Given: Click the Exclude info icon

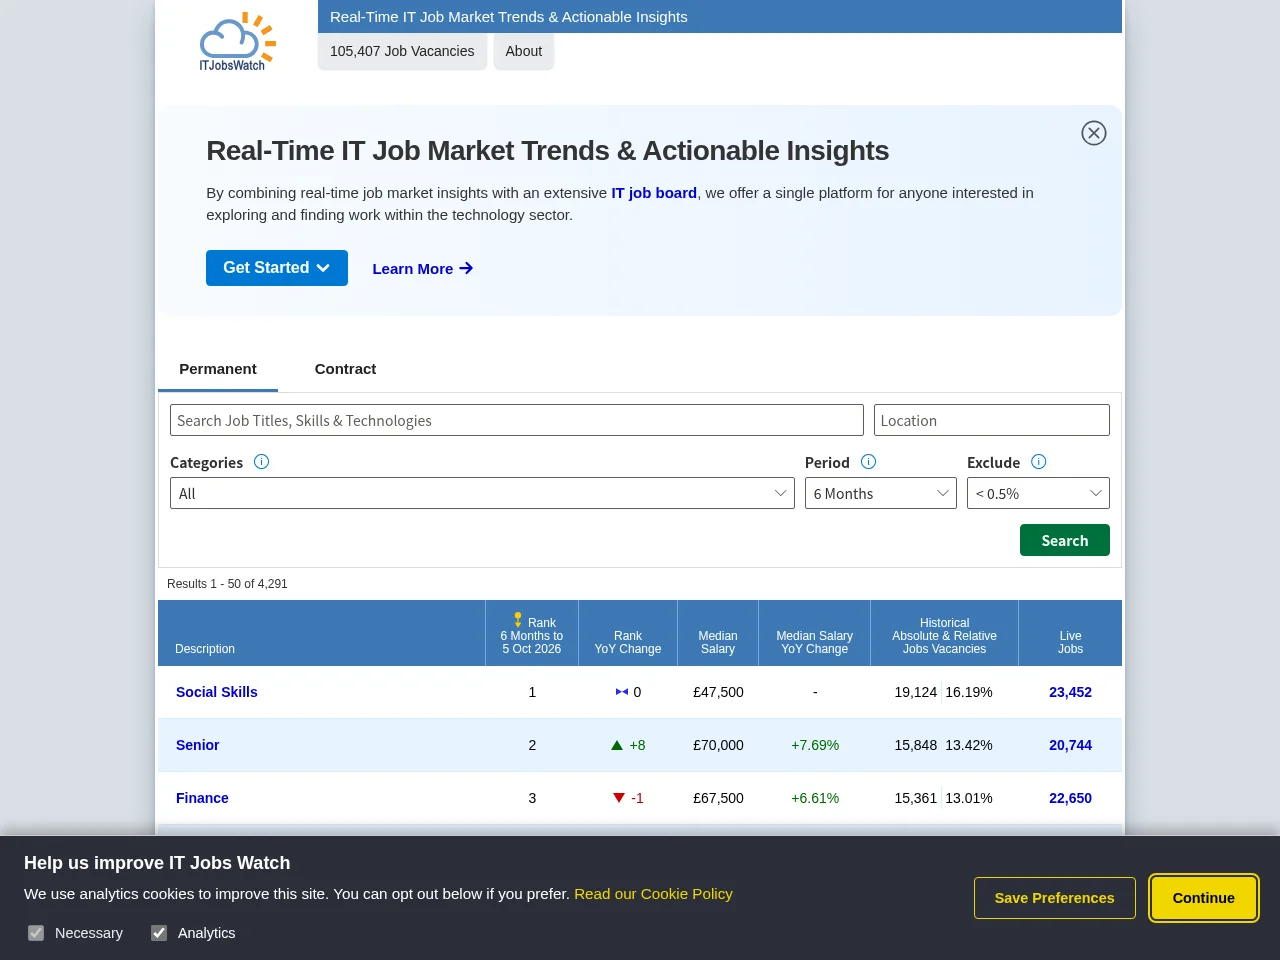Looking at the screenshot, I should click(1038, 462).
